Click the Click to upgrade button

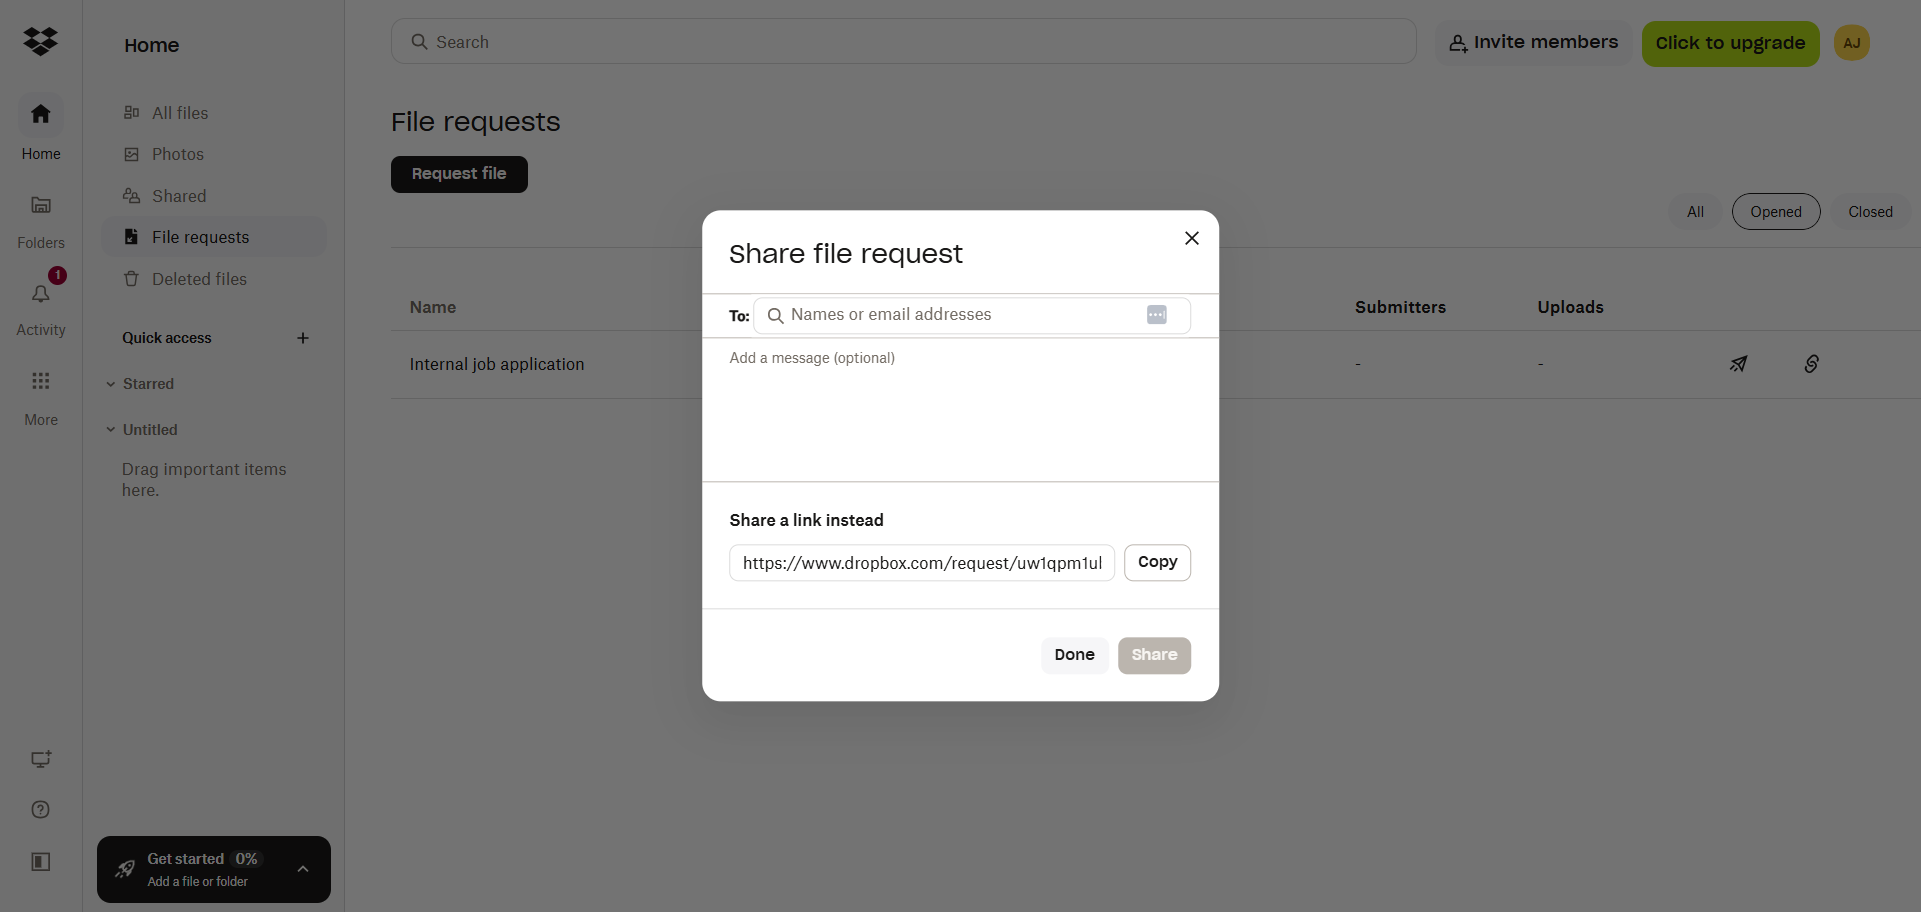click(x=1730, y=44)
